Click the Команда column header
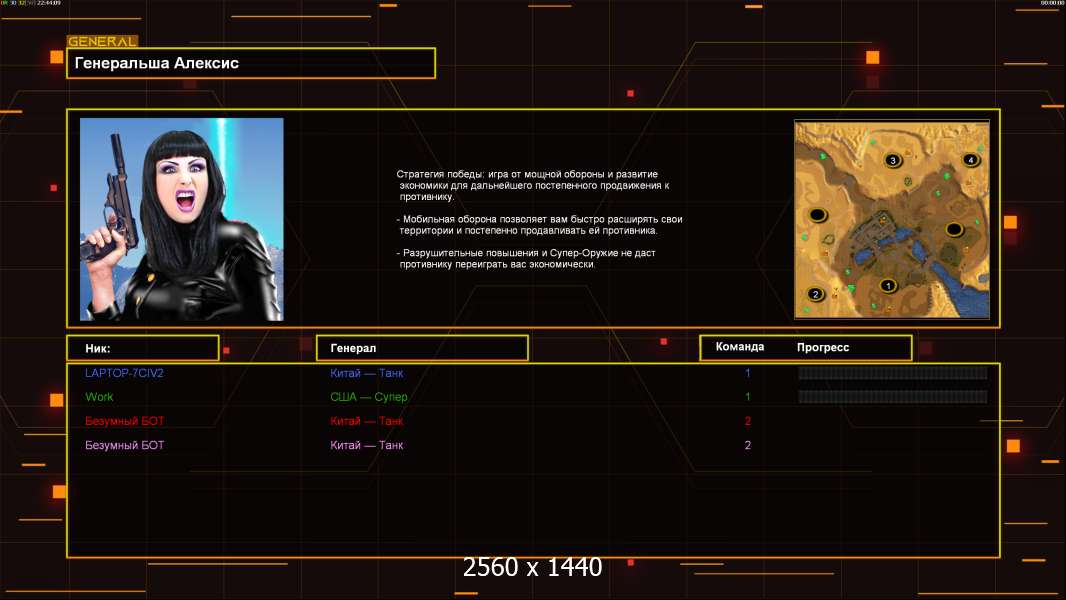The width and height of the screenshot is (1066, 600). coord(740,347)
